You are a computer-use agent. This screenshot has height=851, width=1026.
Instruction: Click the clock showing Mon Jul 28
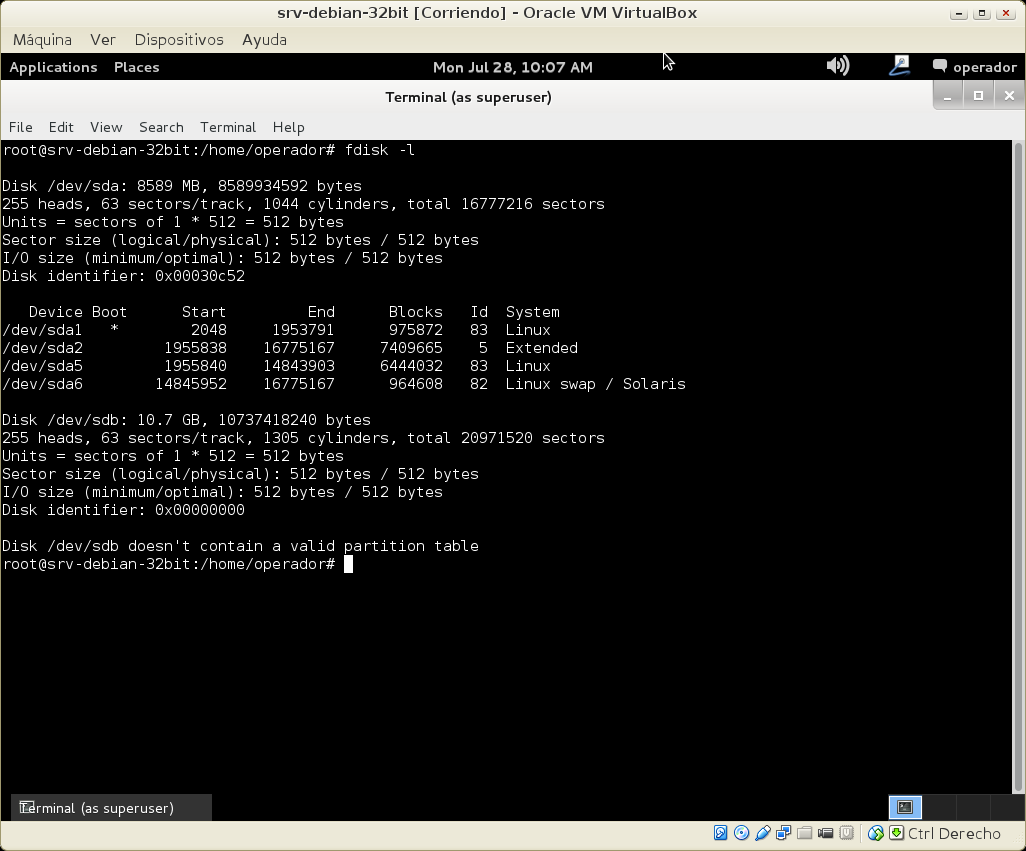click(512, 67)
